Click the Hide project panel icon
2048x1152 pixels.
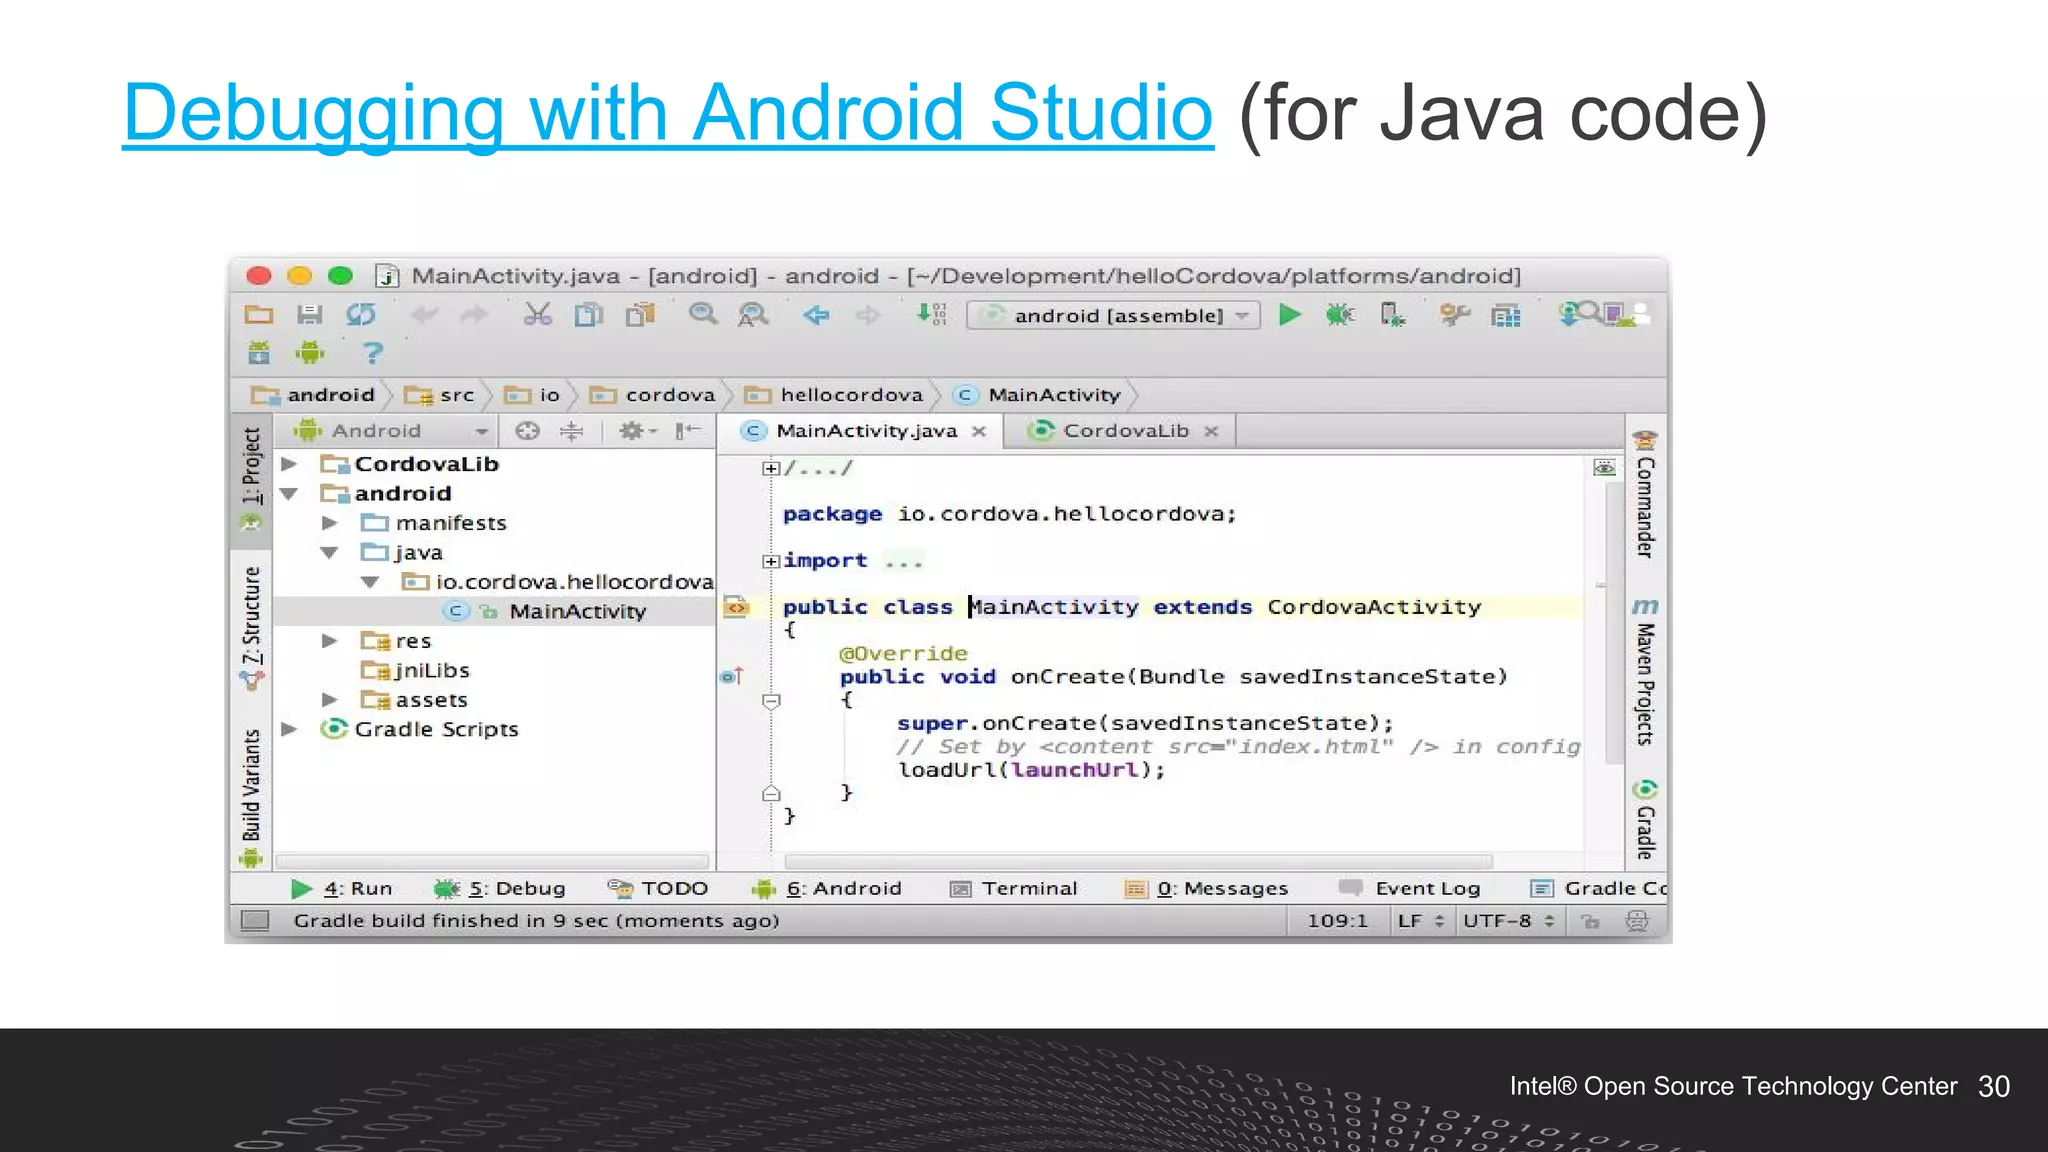pyautogui.click(x=688, y=431)
